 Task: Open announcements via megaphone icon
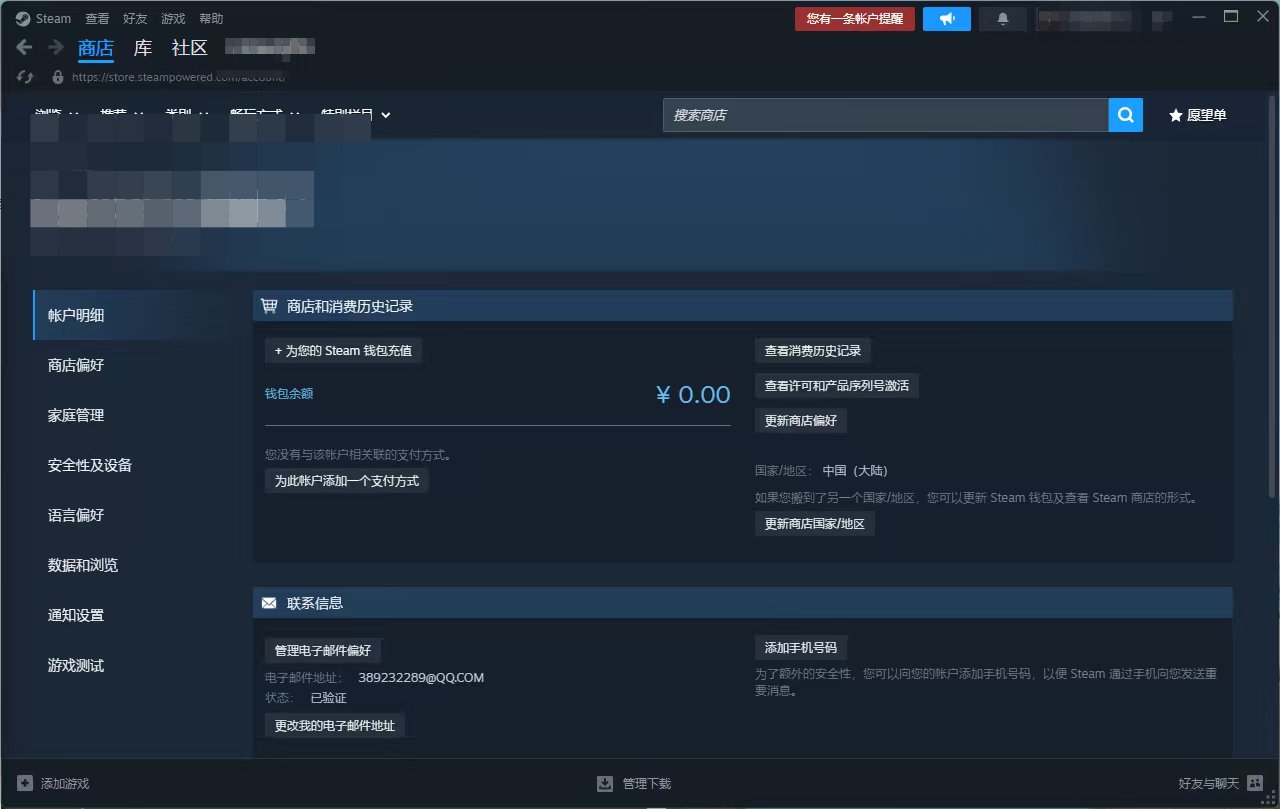(x=947, y=19)
